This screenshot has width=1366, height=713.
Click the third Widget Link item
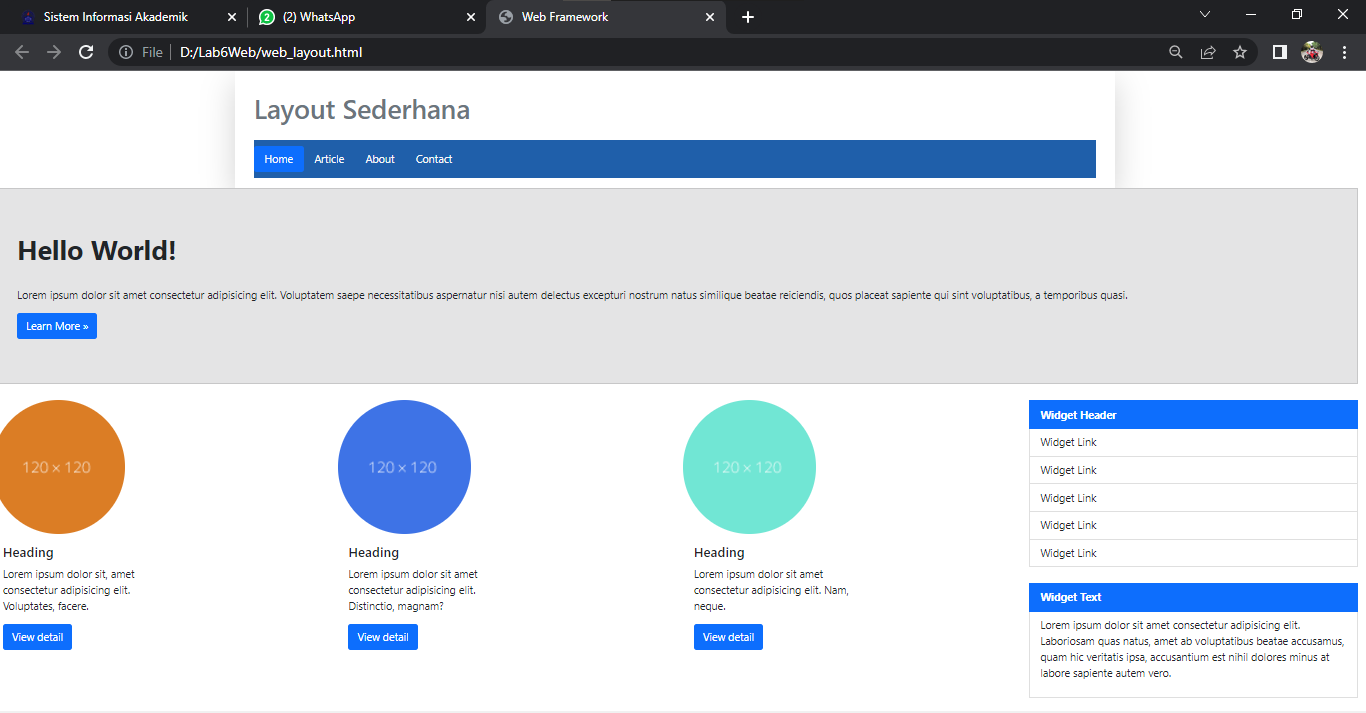click(1068, 497)
